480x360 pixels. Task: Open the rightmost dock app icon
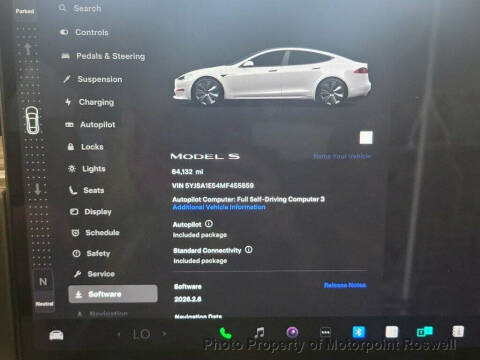(x=458, y=332)
